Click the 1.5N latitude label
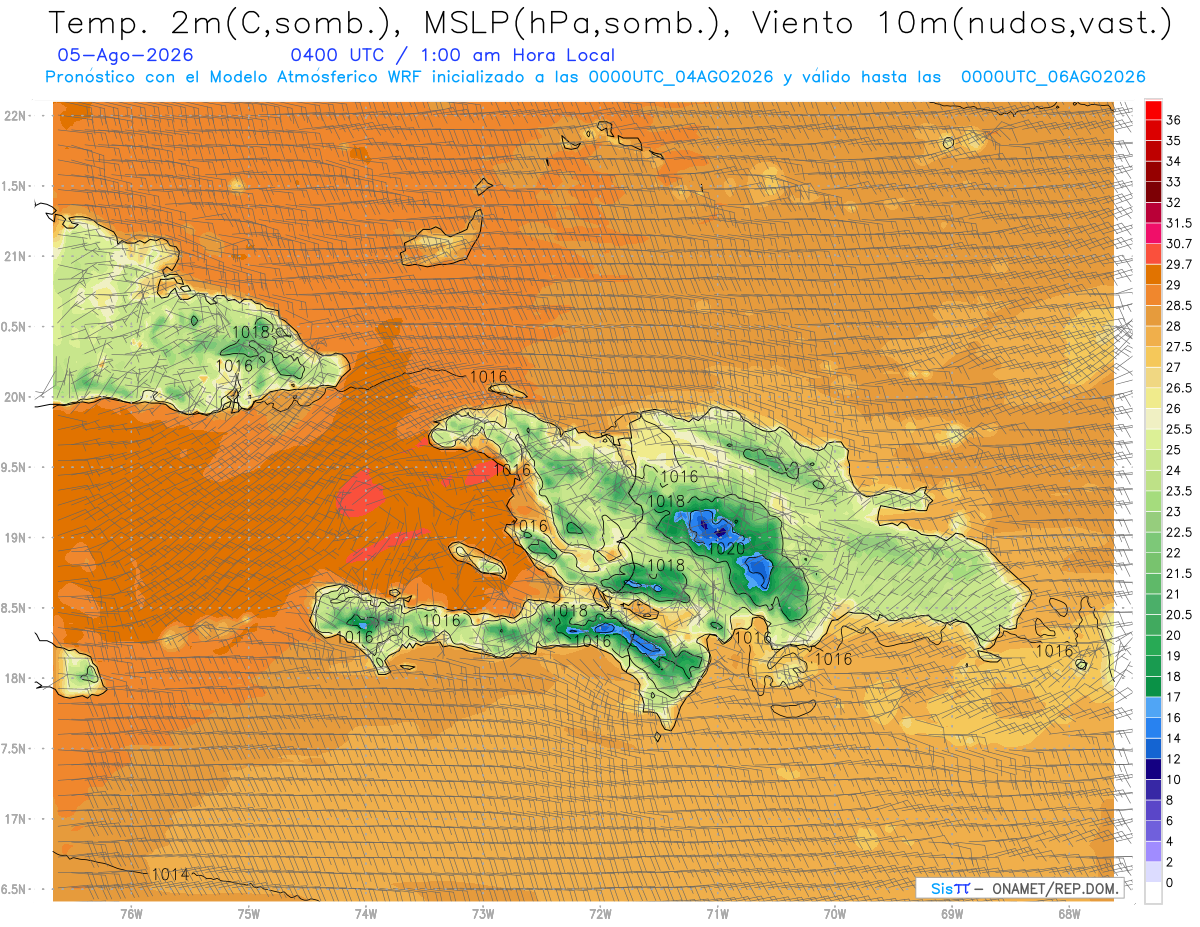Image resolution: width=1200 pixels, height=927 pixels. click(15, 186)
